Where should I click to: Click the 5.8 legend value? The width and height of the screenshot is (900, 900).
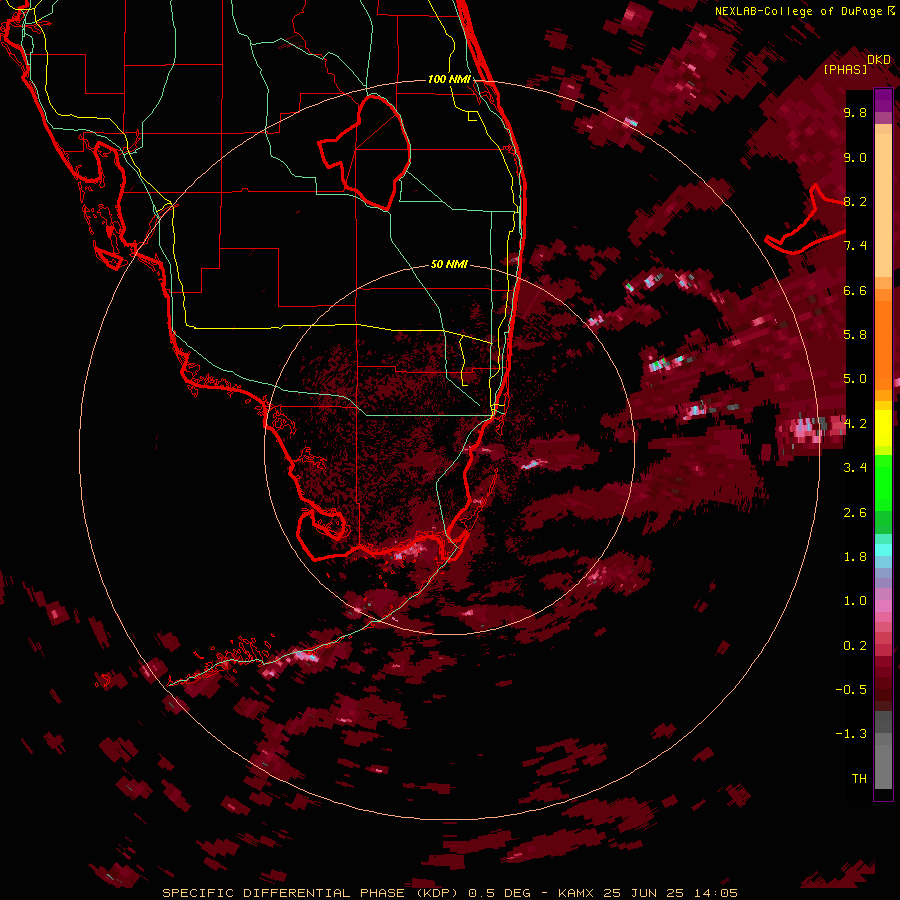(x=855, y=335)
